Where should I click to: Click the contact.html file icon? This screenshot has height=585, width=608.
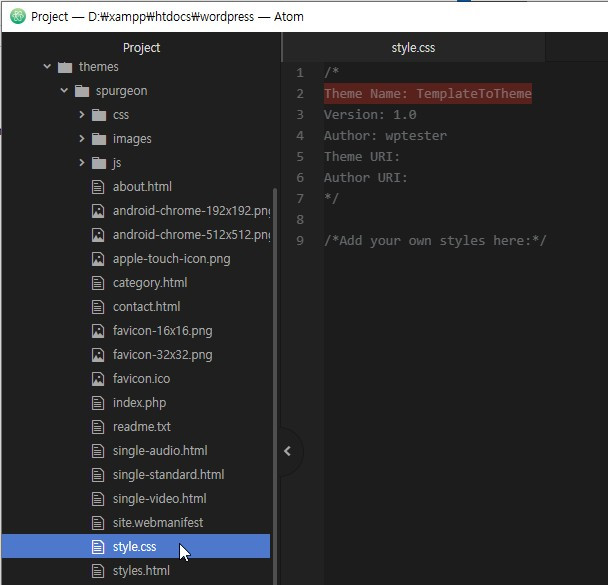(98, 307)
